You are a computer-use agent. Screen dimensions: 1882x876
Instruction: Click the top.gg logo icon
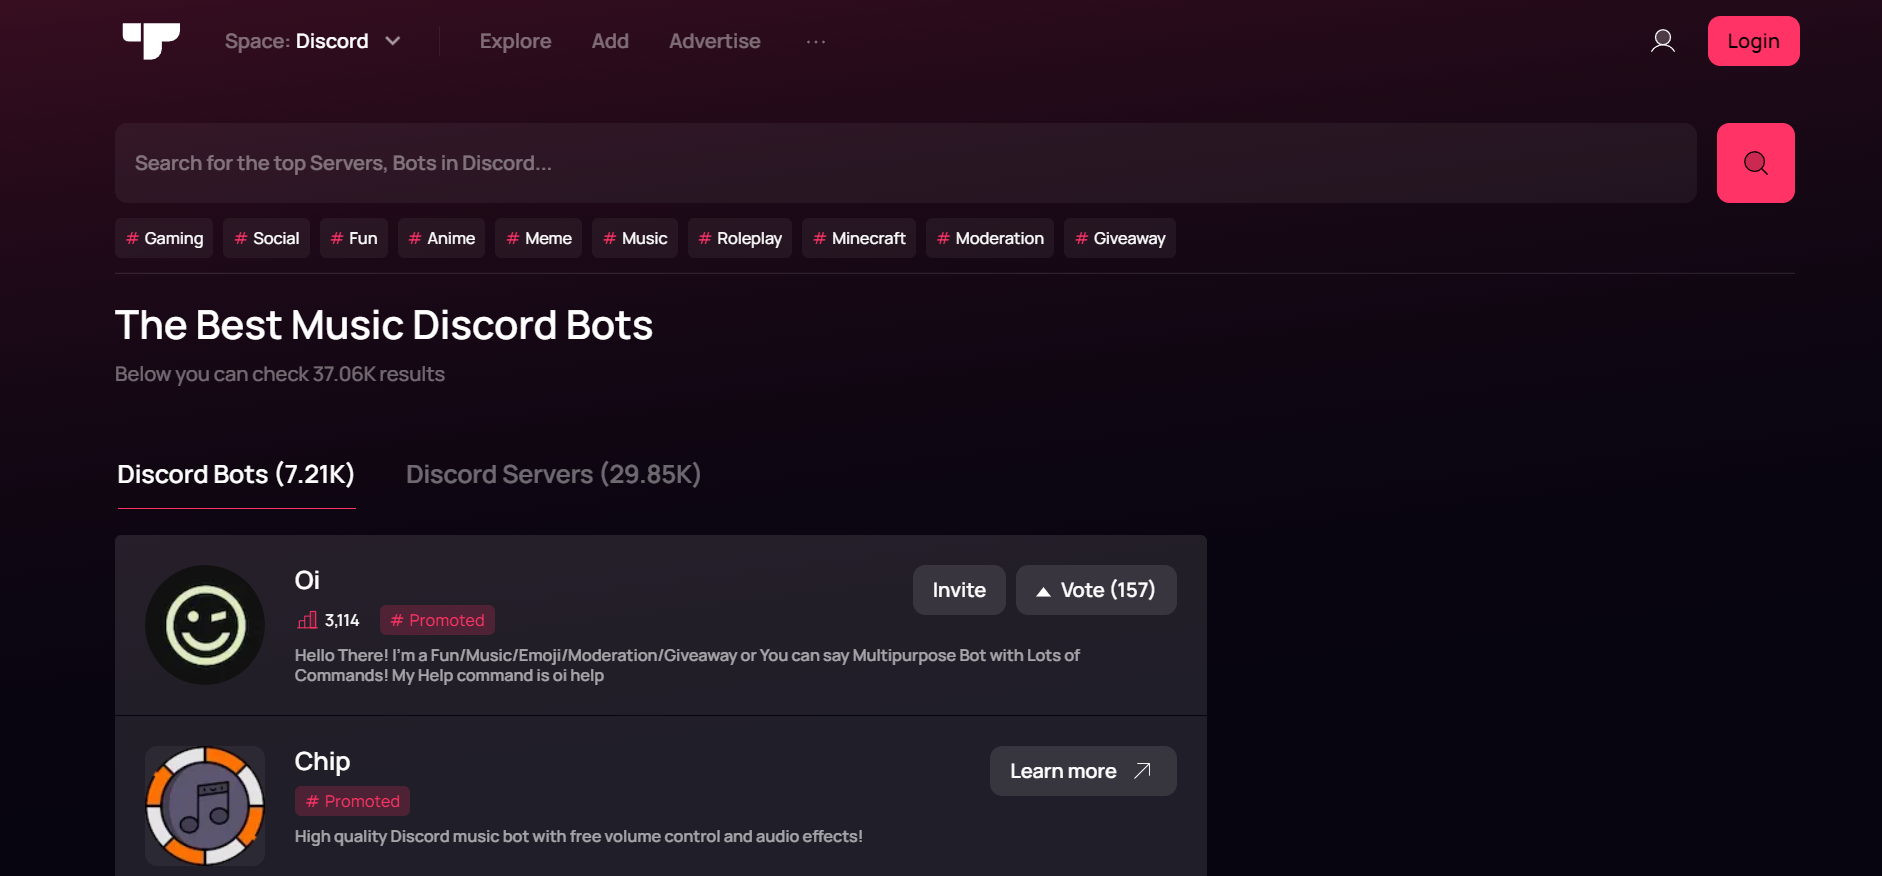(x=151, y=41)
